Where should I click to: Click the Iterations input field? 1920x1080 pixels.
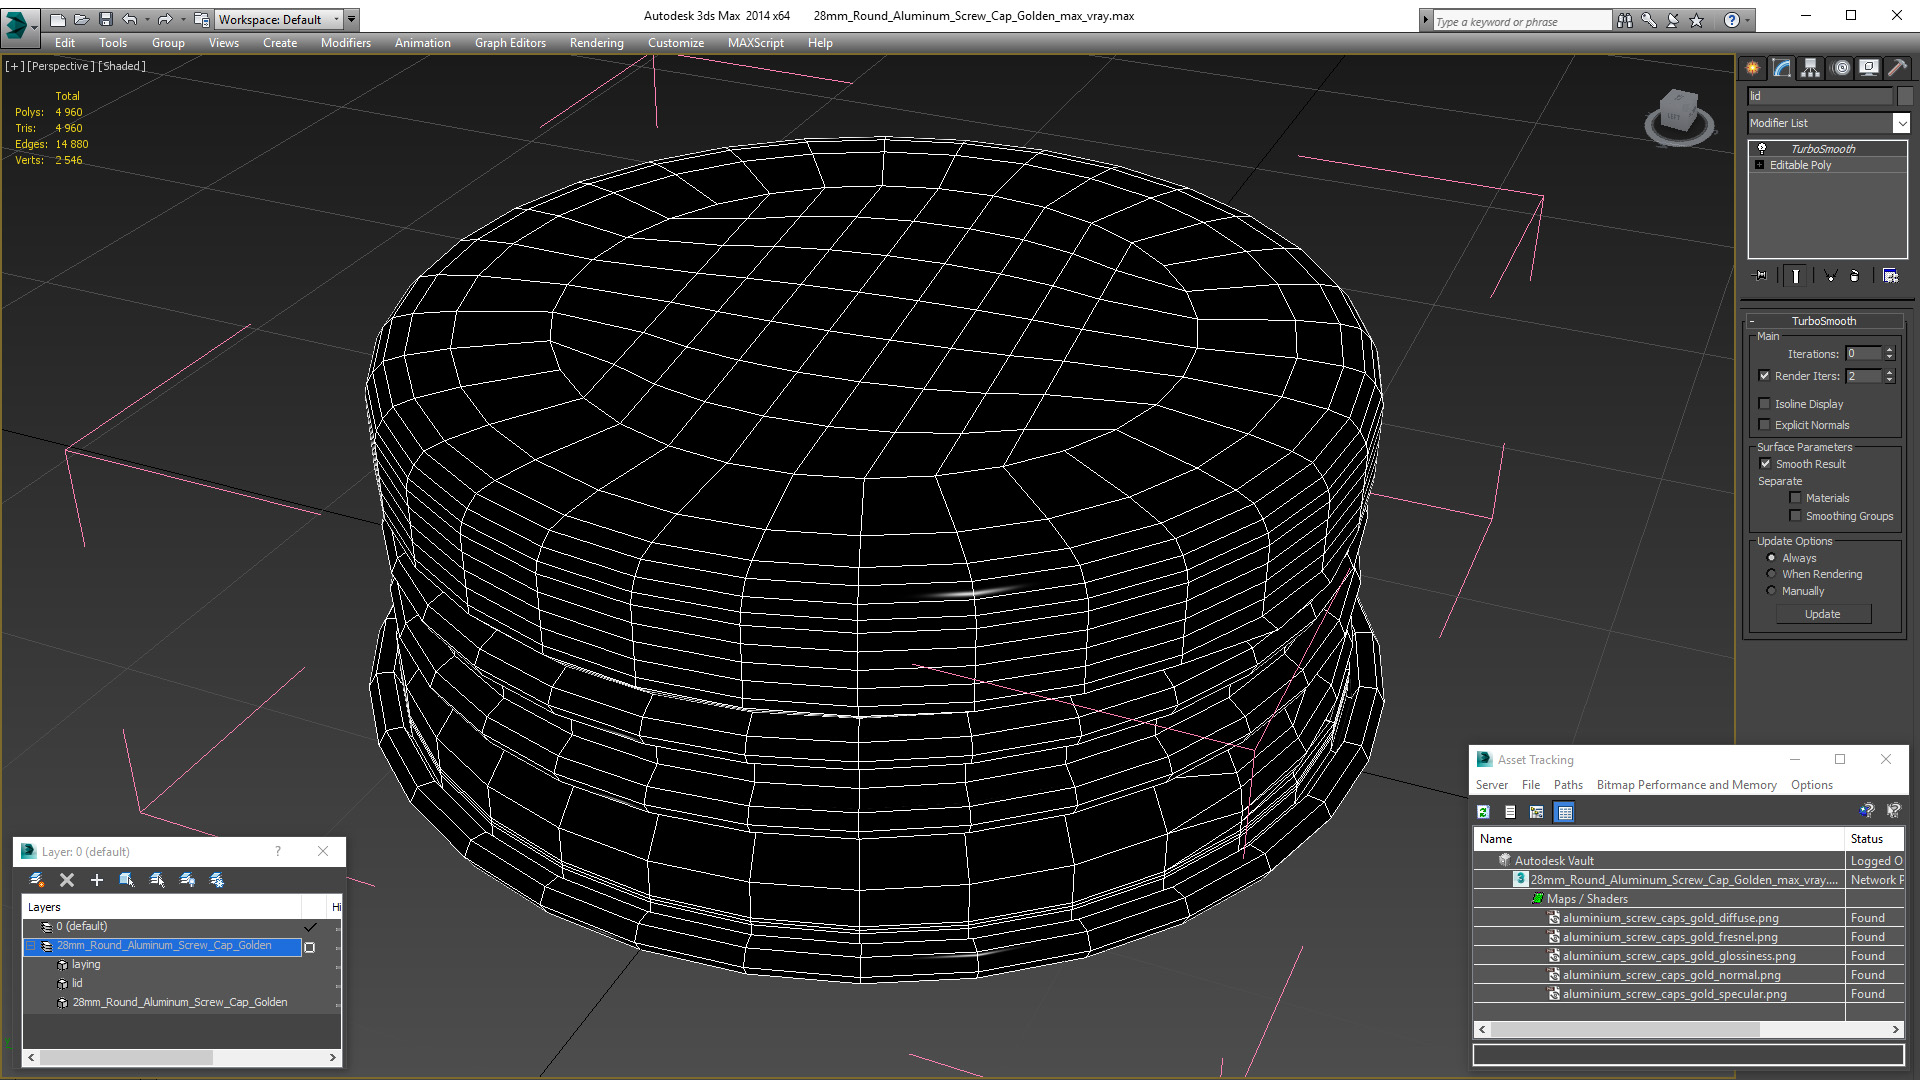coord(1863,354)
